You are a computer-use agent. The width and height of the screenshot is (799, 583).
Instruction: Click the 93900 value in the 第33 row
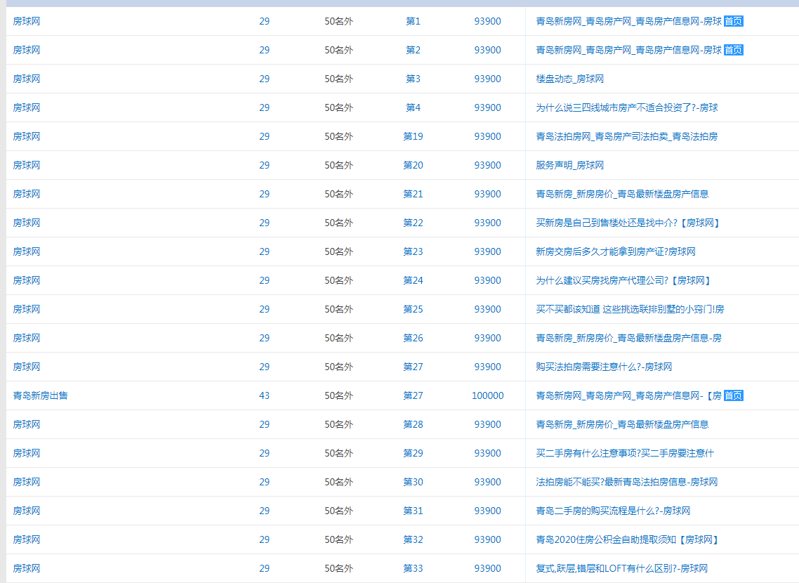488,568
